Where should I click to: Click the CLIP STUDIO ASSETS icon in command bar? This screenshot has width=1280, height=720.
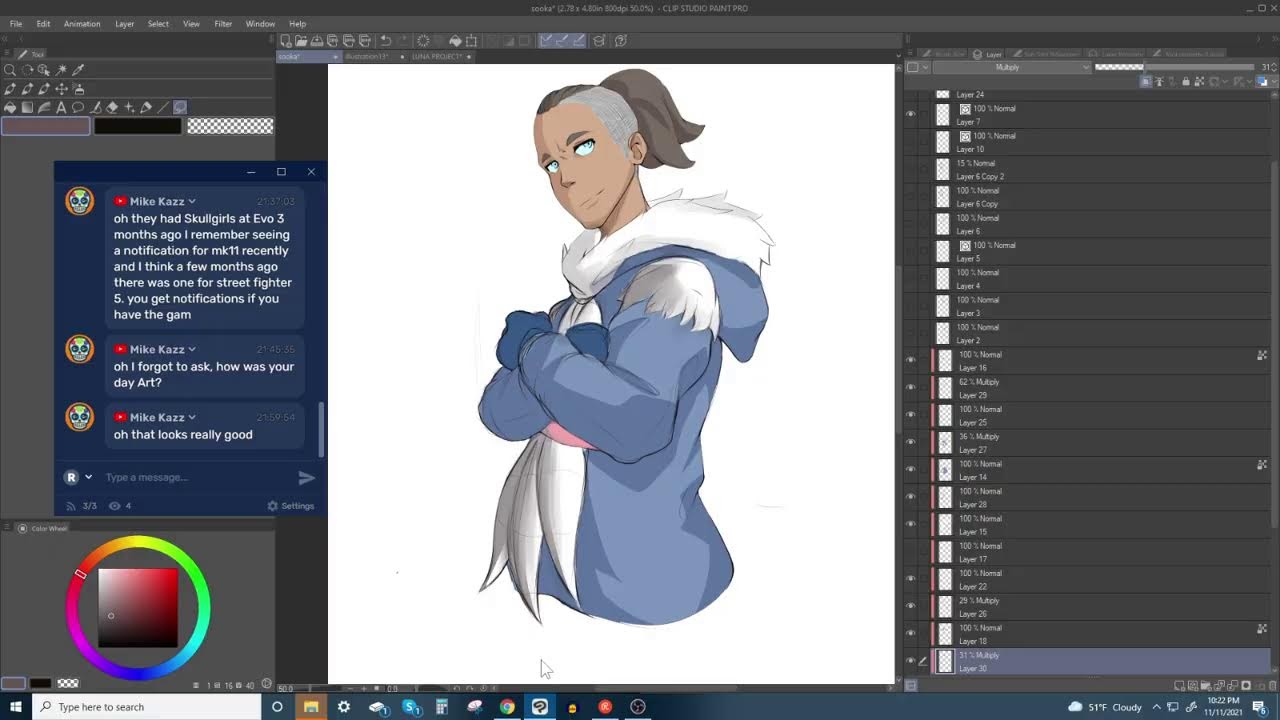pos(599,41)
